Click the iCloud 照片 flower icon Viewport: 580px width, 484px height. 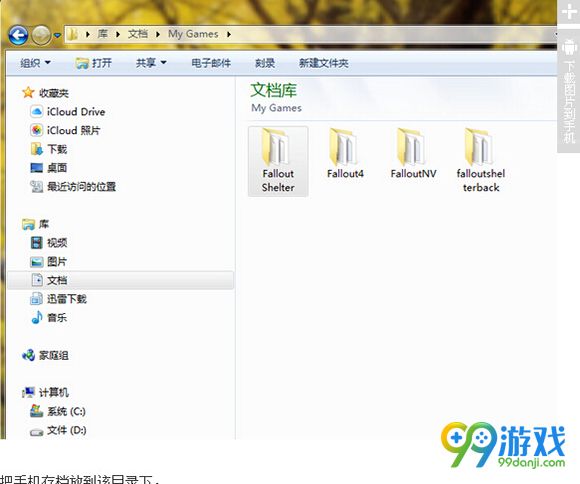coord(36,130)
